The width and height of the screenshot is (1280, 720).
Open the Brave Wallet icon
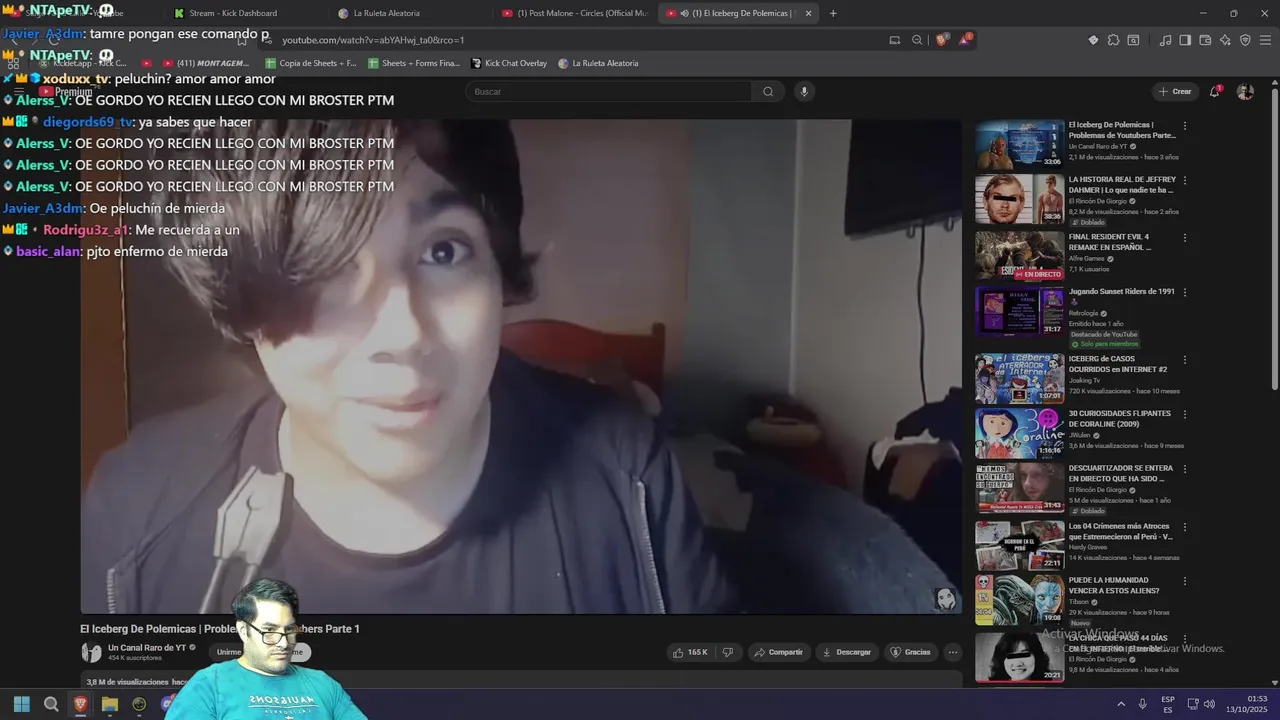tap(1205, 40)
